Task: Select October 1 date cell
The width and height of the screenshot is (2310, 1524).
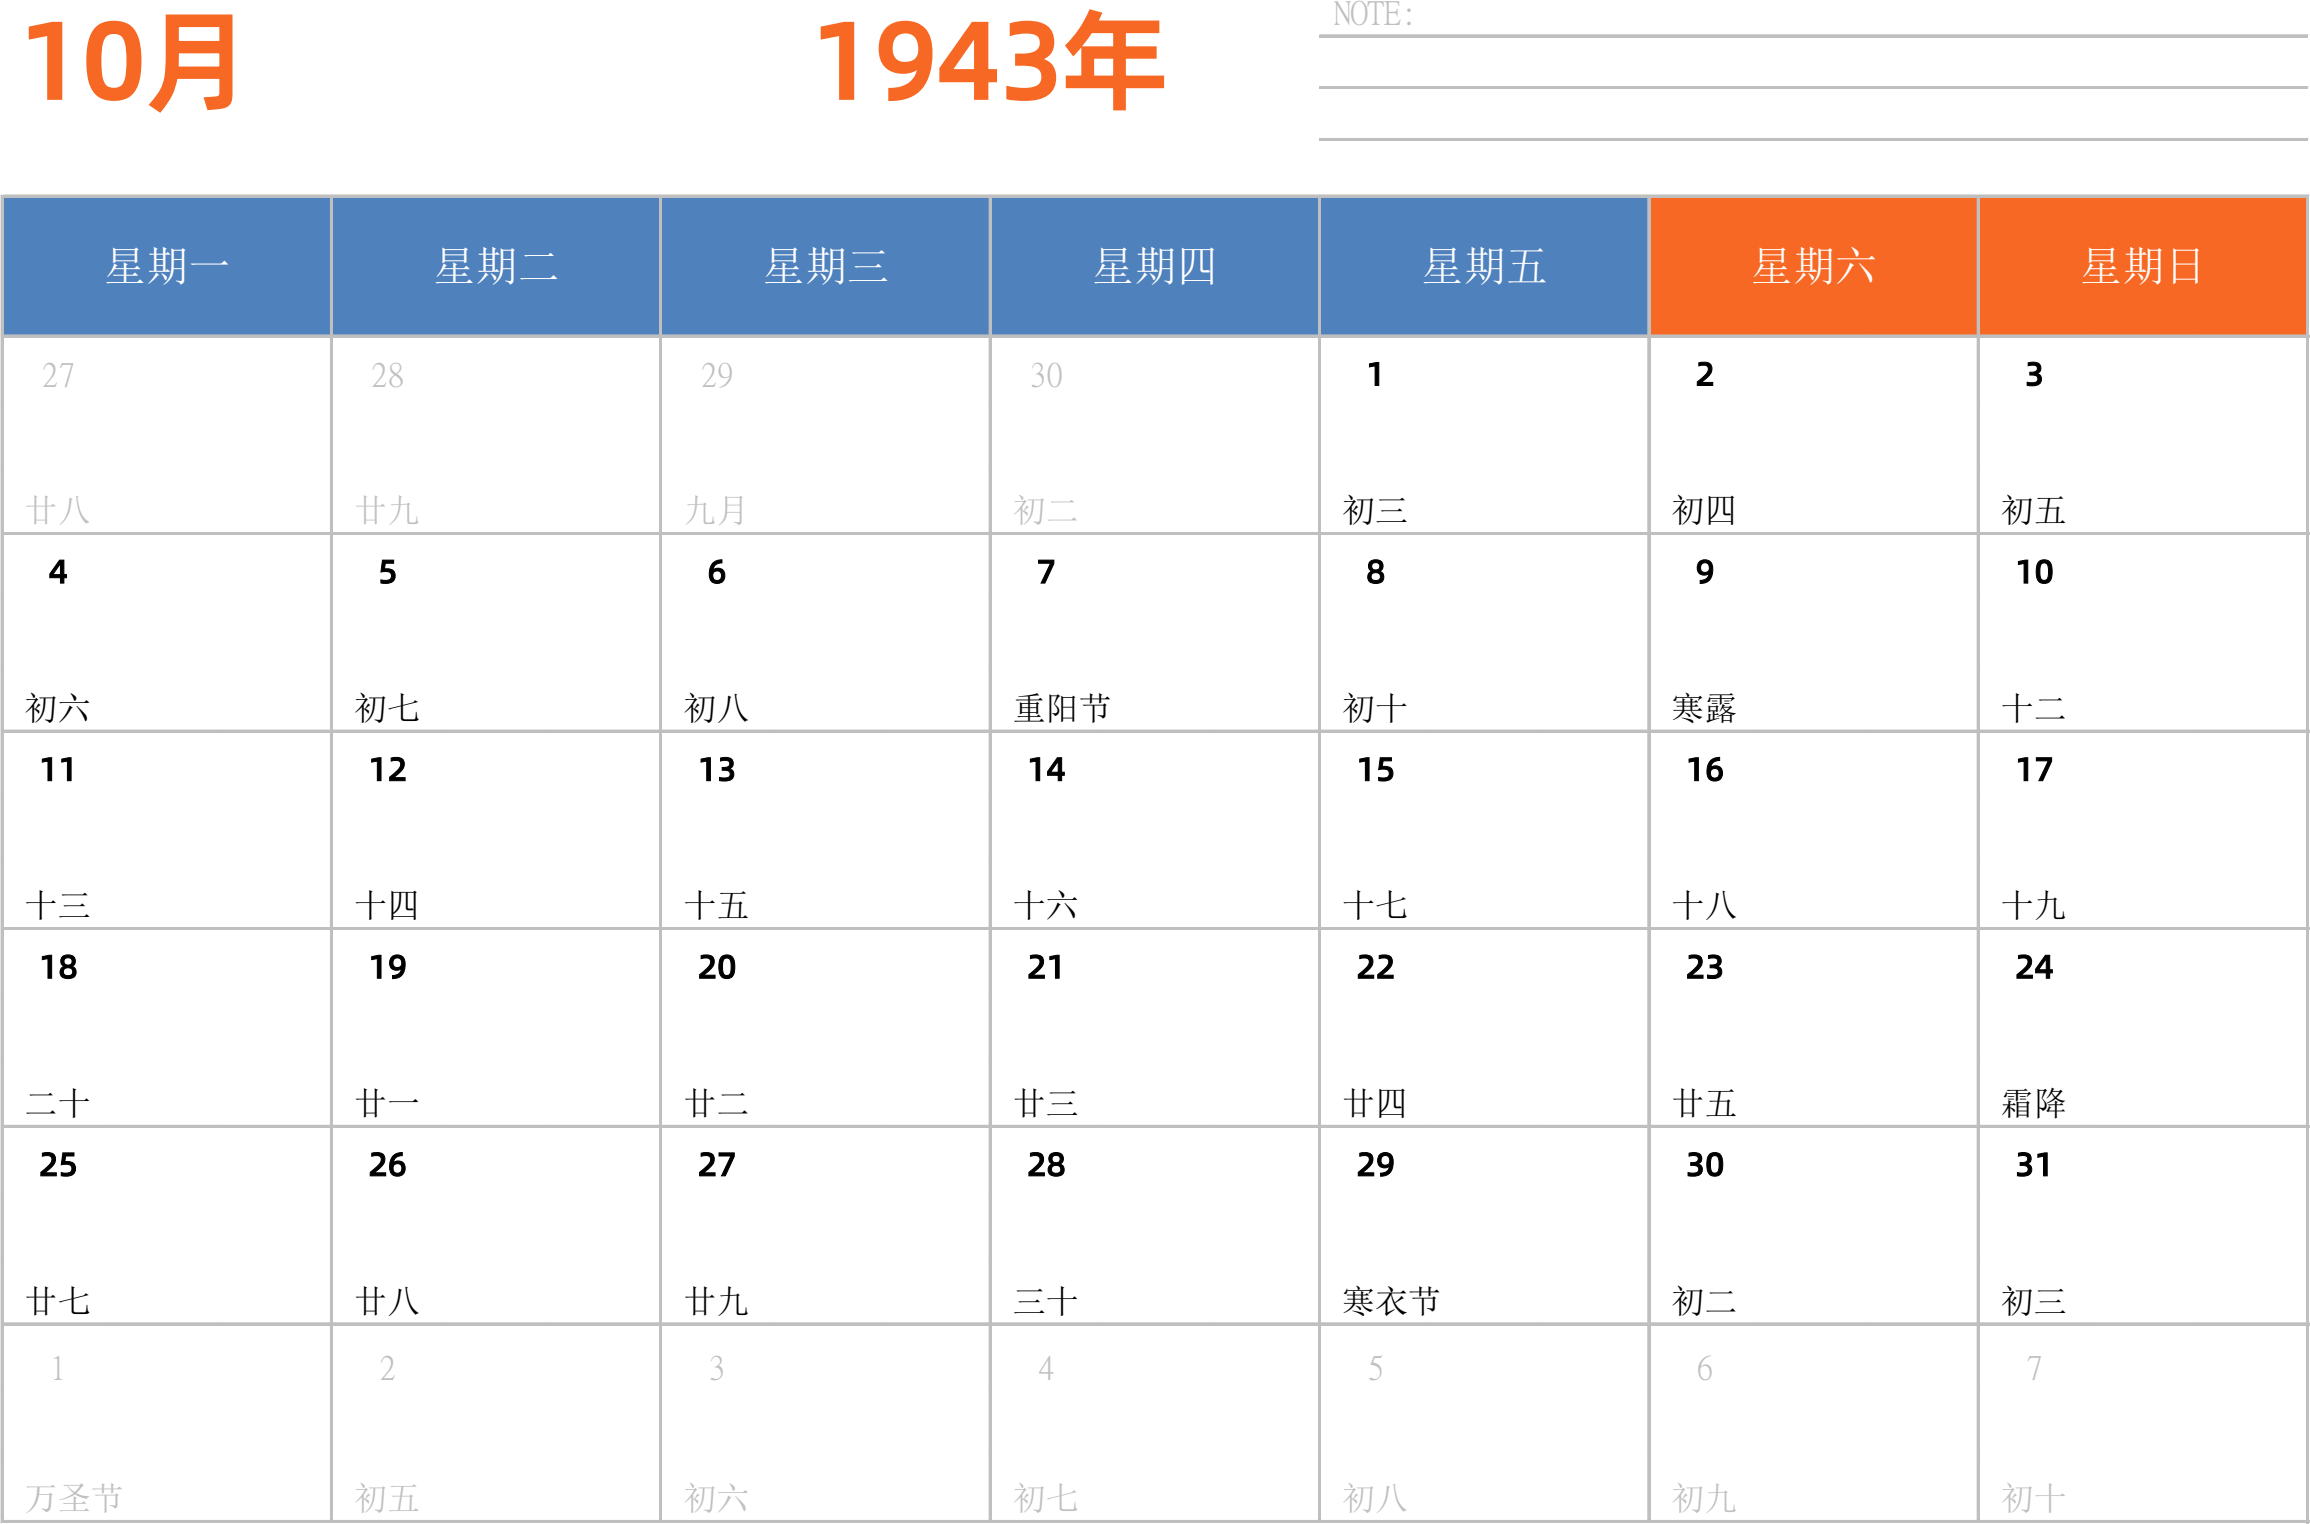Action: tap(1483, 435)
